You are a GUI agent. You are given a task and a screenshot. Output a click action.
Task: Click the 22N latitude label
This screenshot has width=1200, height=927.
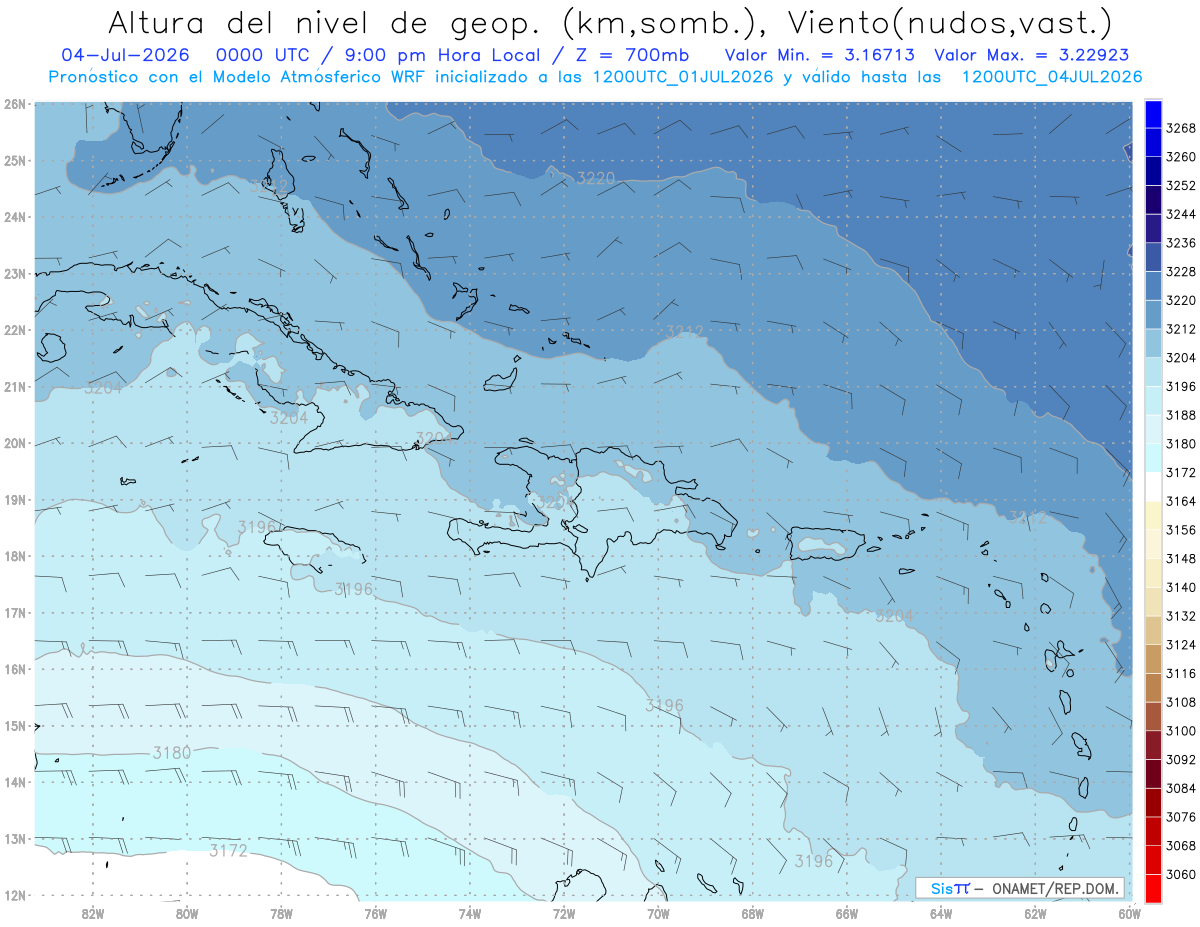pos(15,330)
